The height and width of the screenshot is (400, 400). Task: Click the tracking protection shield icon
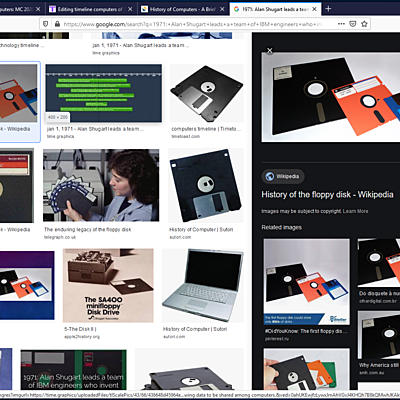click(x=46, y=24)
